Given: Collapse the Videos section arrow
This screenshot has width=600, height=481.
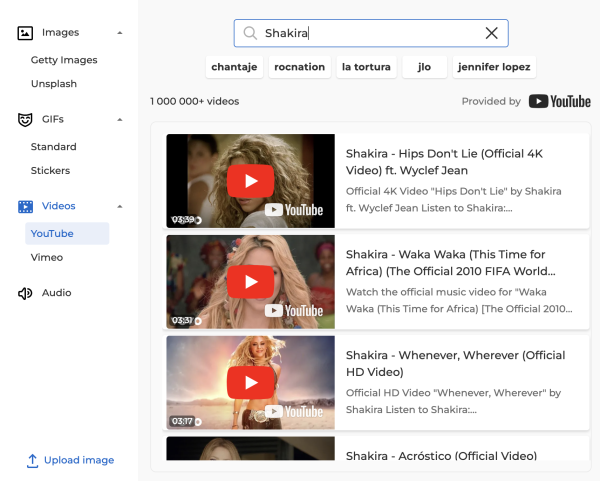Looking at the screenshot, I should click(120, 206).
